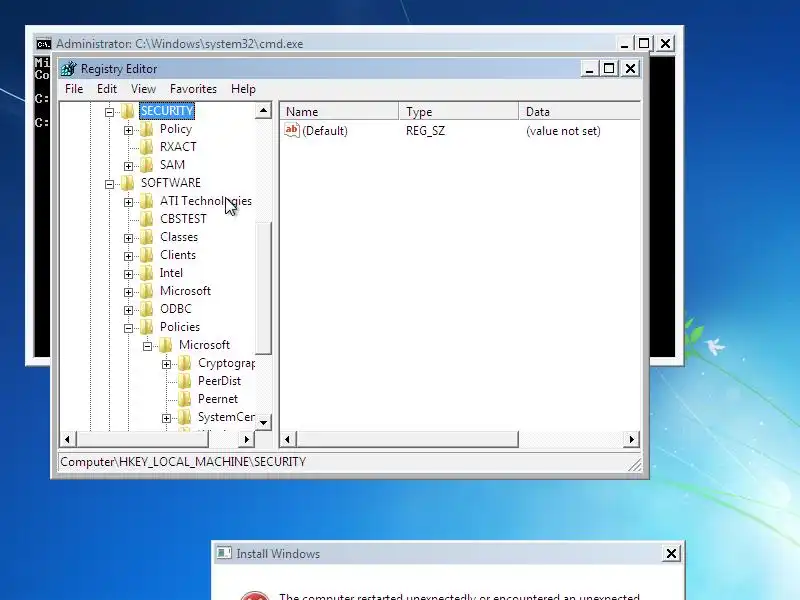Click the Registry Editor title bar icon
This screenshot has width=800, height=600.
pos(68,68)
